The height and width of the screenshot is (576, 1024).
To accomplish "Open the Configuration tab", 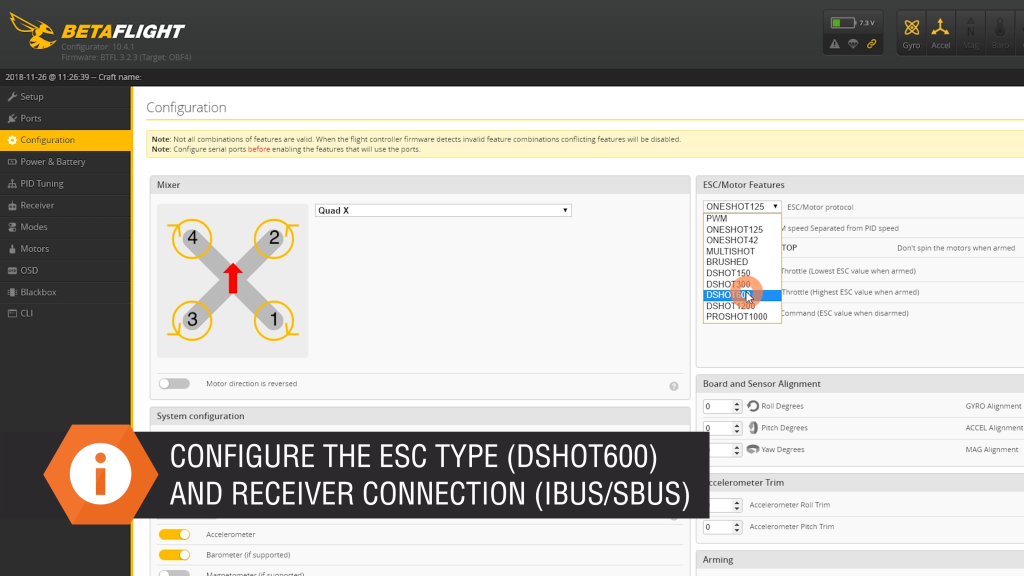I will tap(65, 140).
